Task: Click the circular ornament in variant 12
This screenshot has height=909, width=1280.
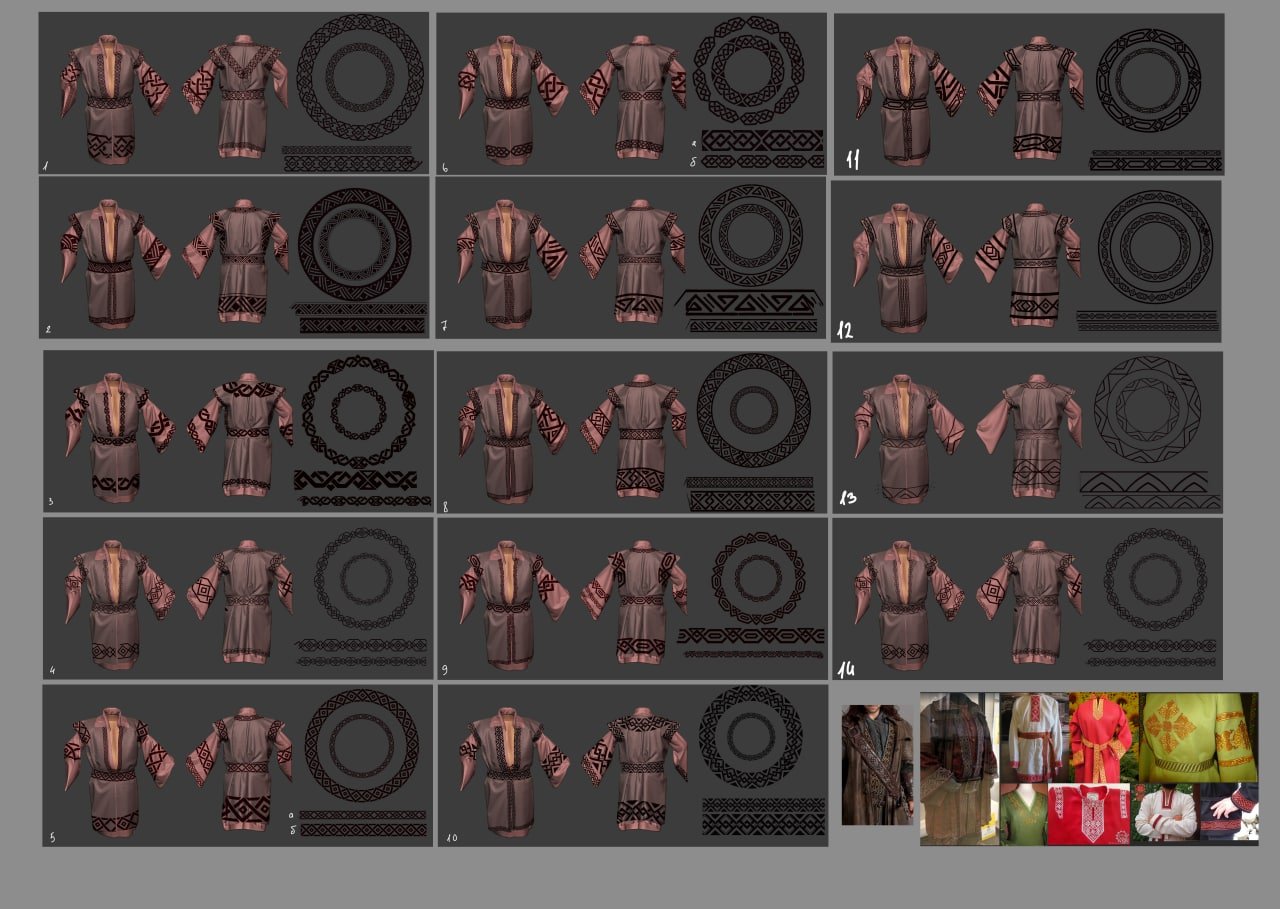Action: click(x=1154, y=246)
